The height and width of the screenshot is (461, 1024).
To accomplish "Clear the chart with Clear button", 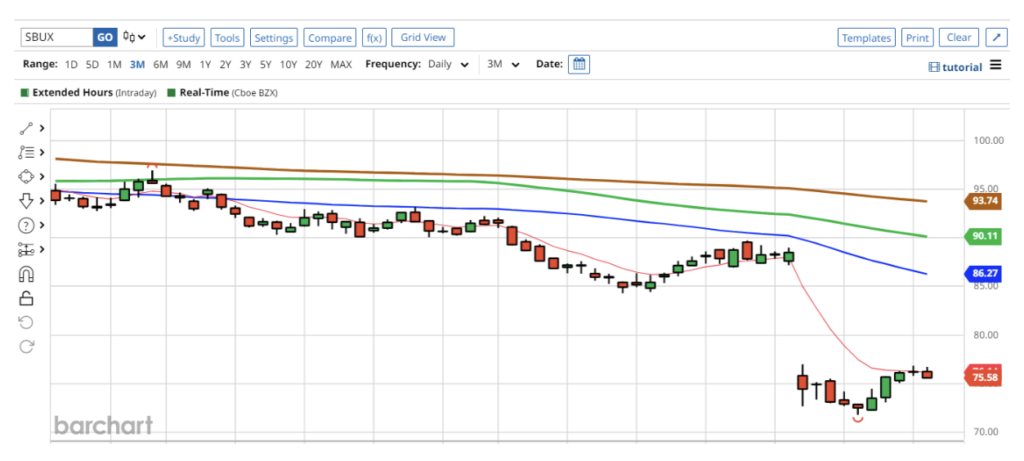I will point(959,38).
